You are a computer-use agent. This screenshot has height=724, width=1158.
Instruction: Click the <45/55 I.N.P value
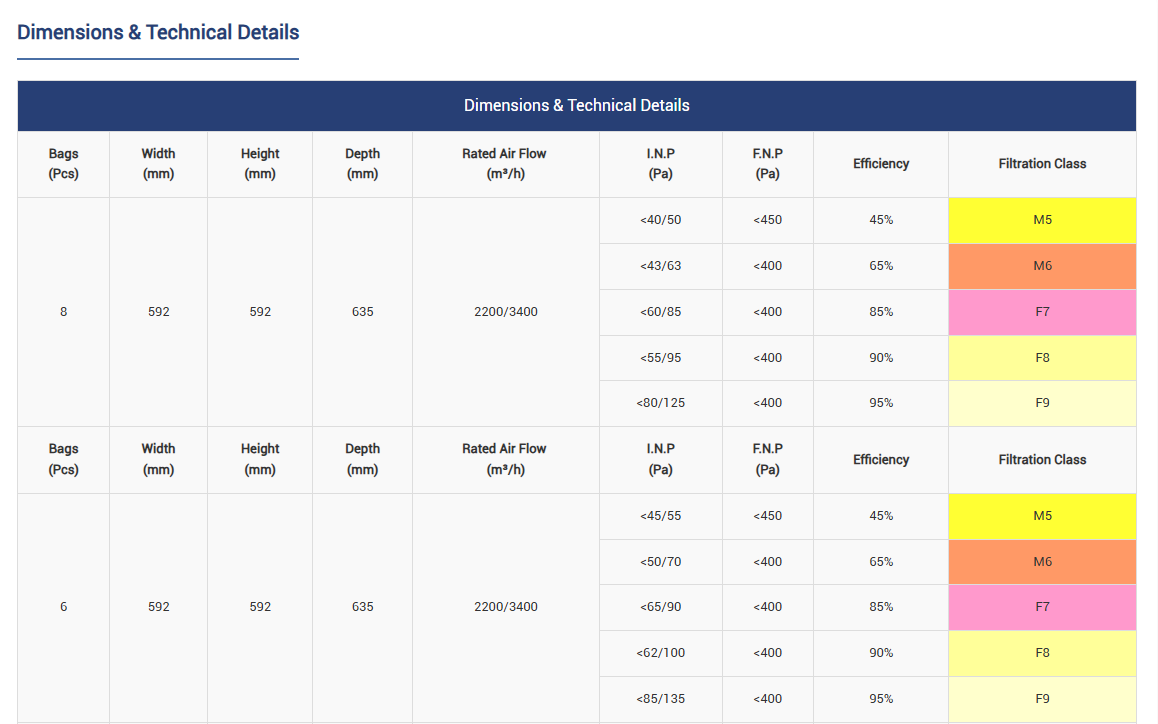pyautogui.click(x=660, y=516)
